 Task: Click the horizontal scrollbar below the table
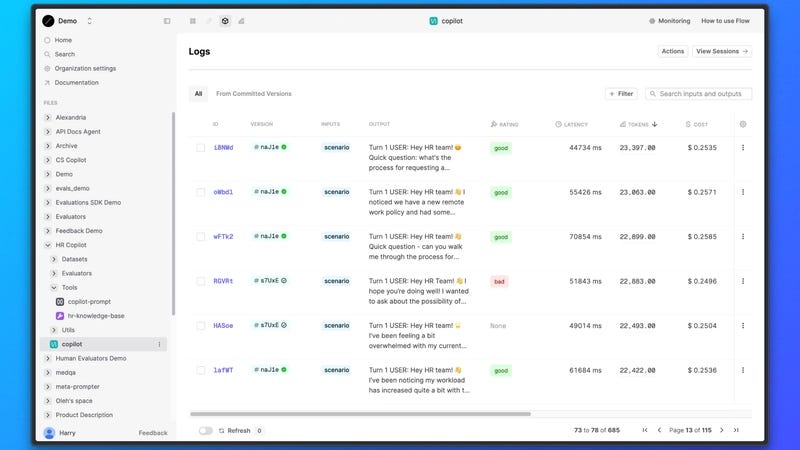[x=360, y=414]
